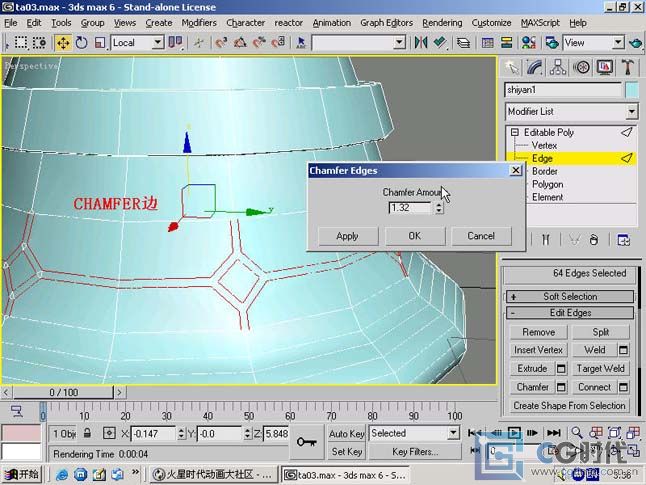Select the Select and Move tool
646x485 pixels.
(x=63, y=43)
